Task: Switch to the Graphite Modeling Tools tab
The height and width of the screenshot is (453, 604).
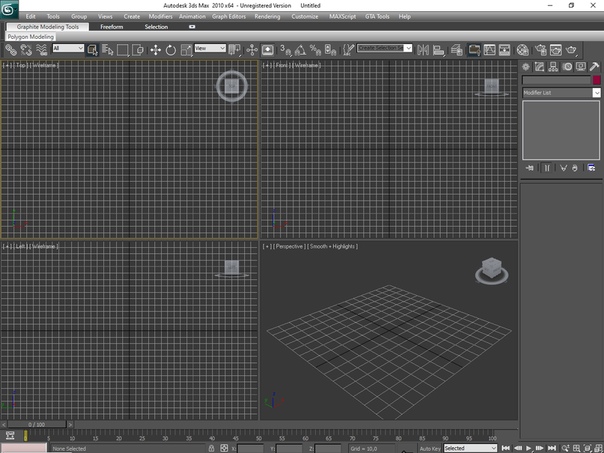Action: point(48,27)
